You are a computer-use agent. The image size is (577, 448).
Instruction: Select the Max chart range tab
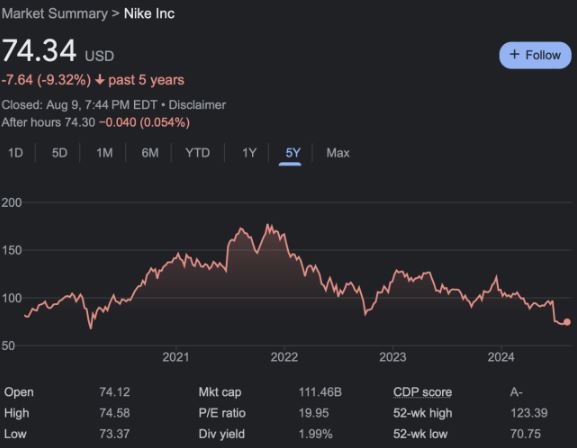[x=338, y=153]
